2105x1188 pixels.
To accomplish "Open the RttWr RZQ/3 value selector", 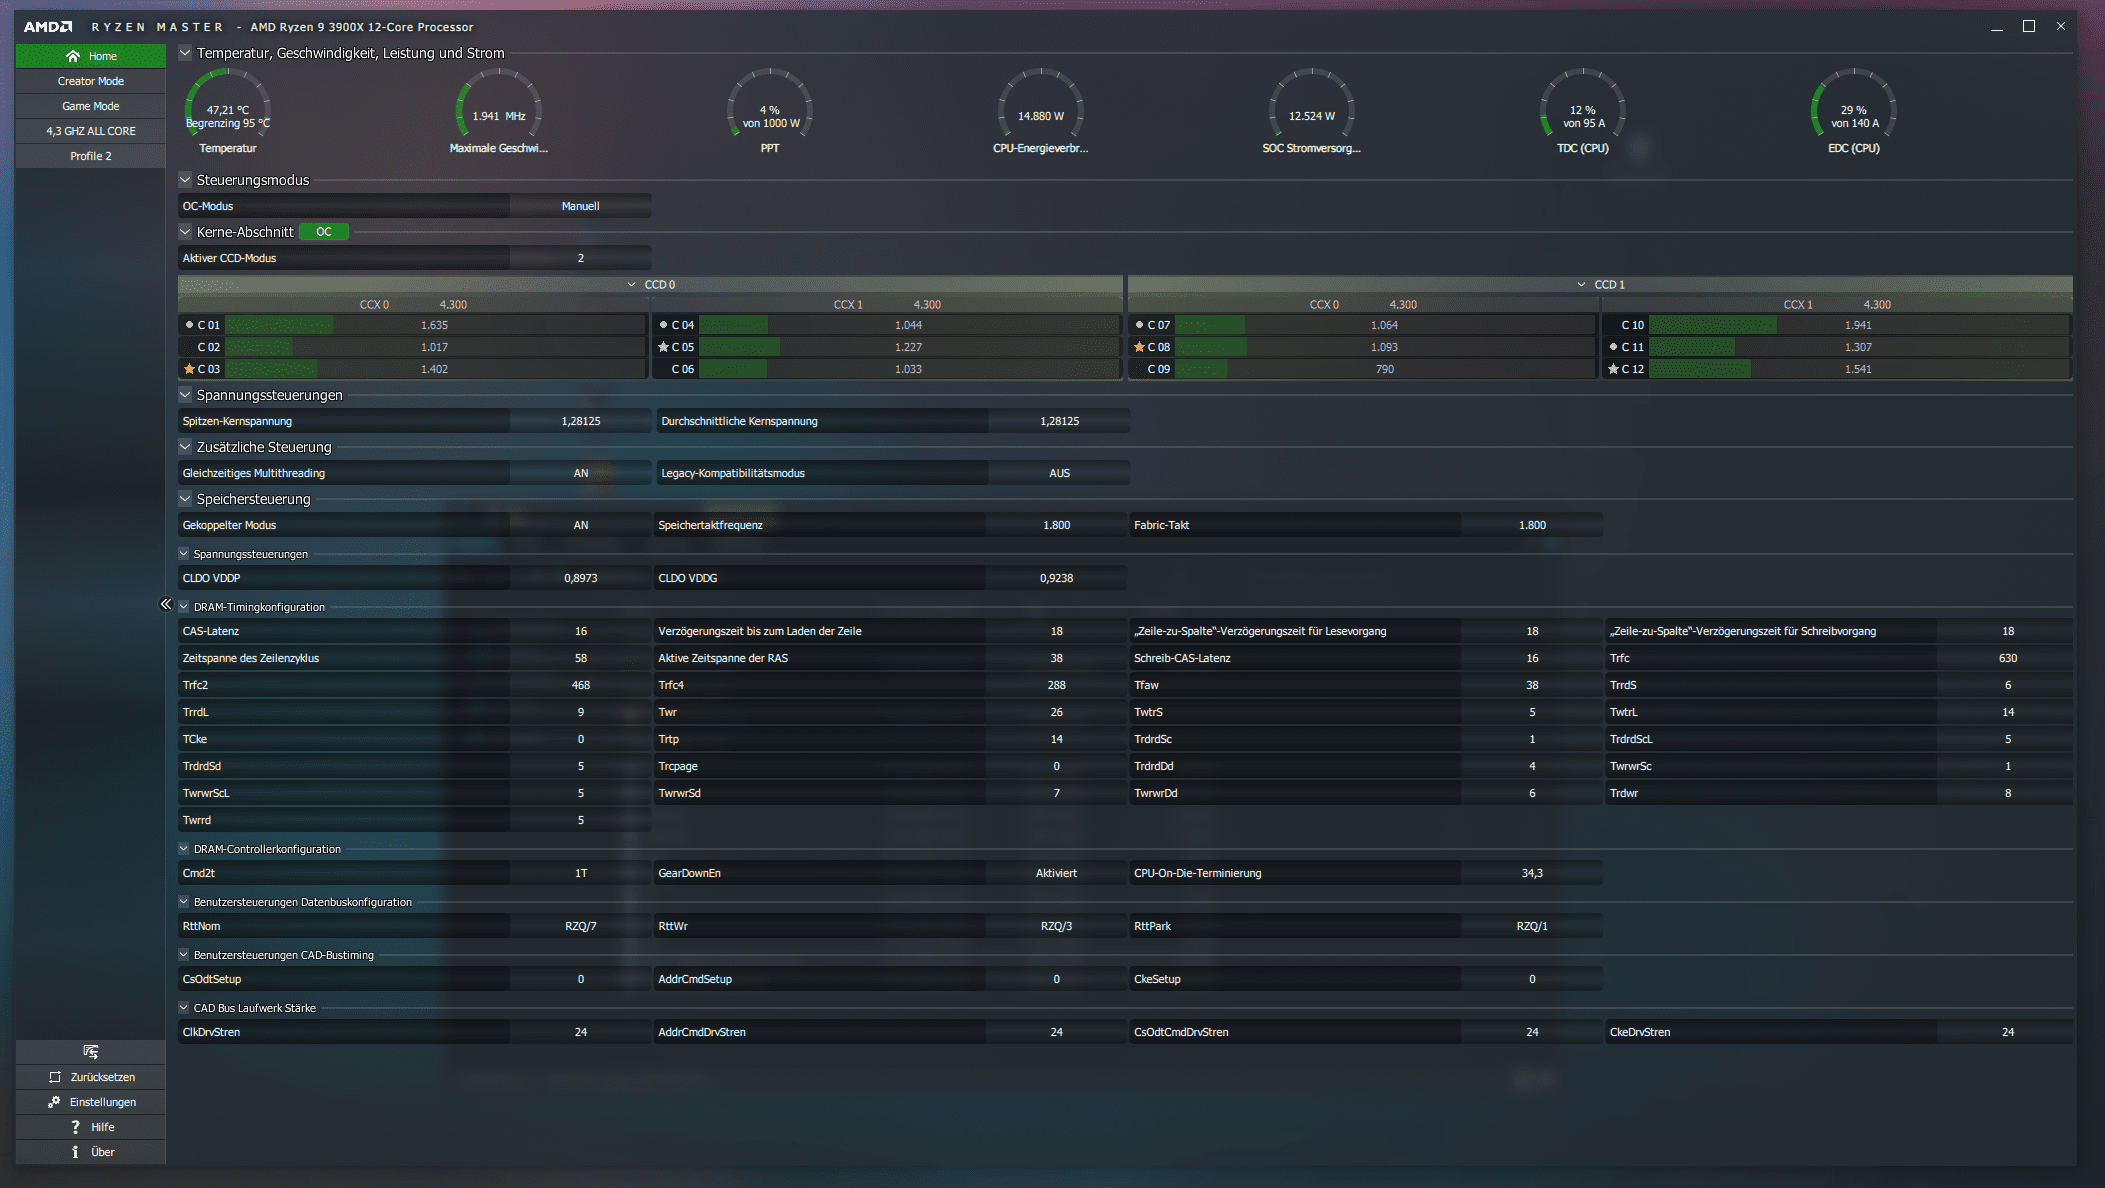I will [1056, 926].
